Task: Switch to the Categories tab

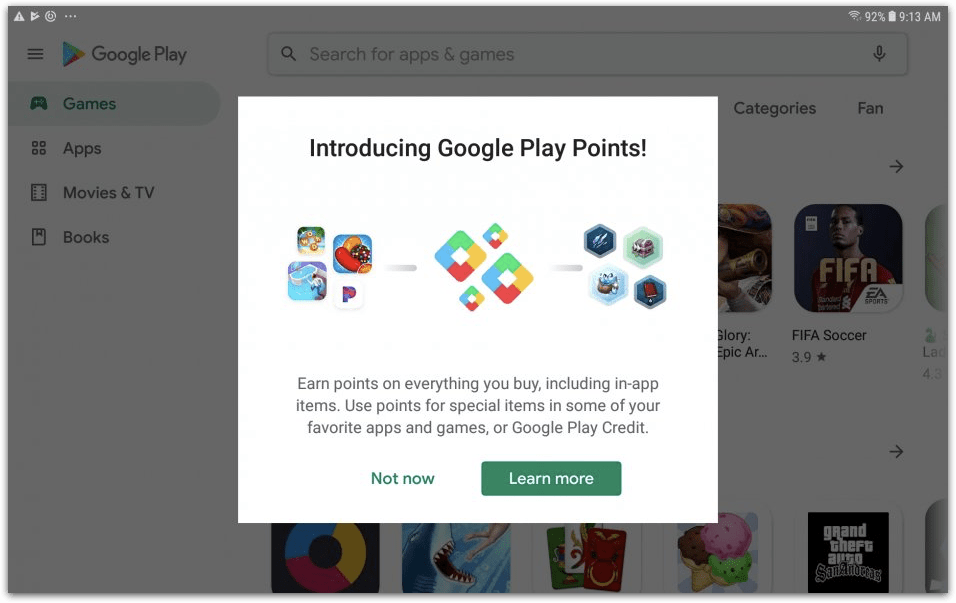Action: pos(774,109)
